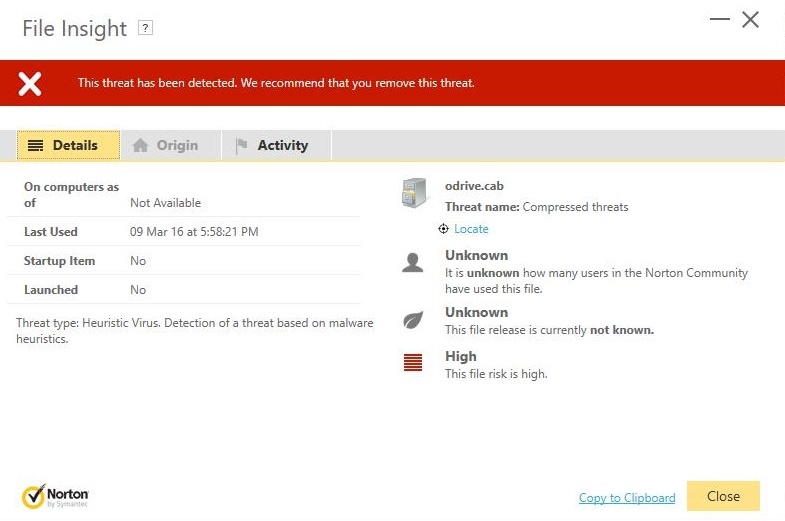This screenshot has height=521, width=785.
Task: Click the File Insight window title
Action: (75, 28)
